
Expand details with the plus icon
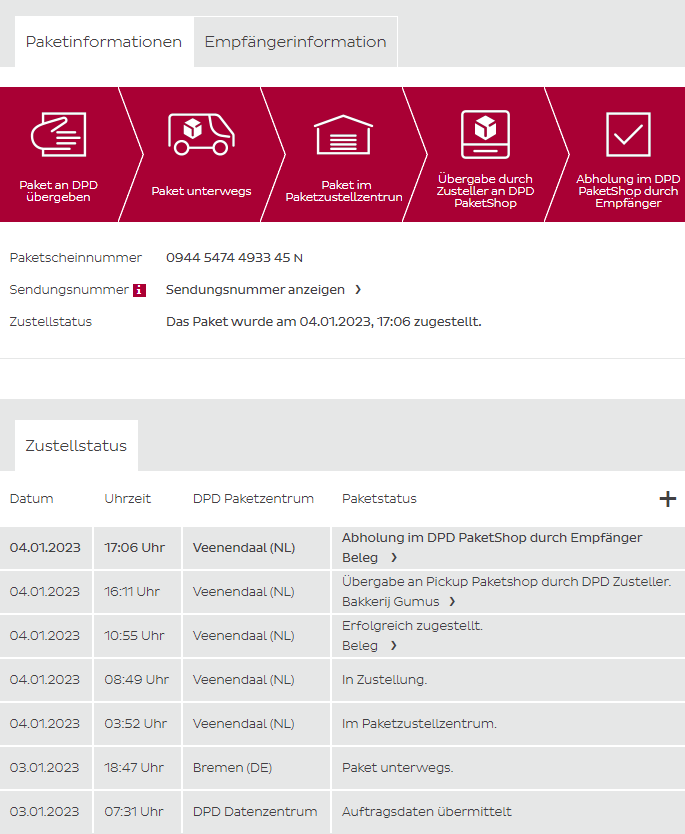coord(667,499)
